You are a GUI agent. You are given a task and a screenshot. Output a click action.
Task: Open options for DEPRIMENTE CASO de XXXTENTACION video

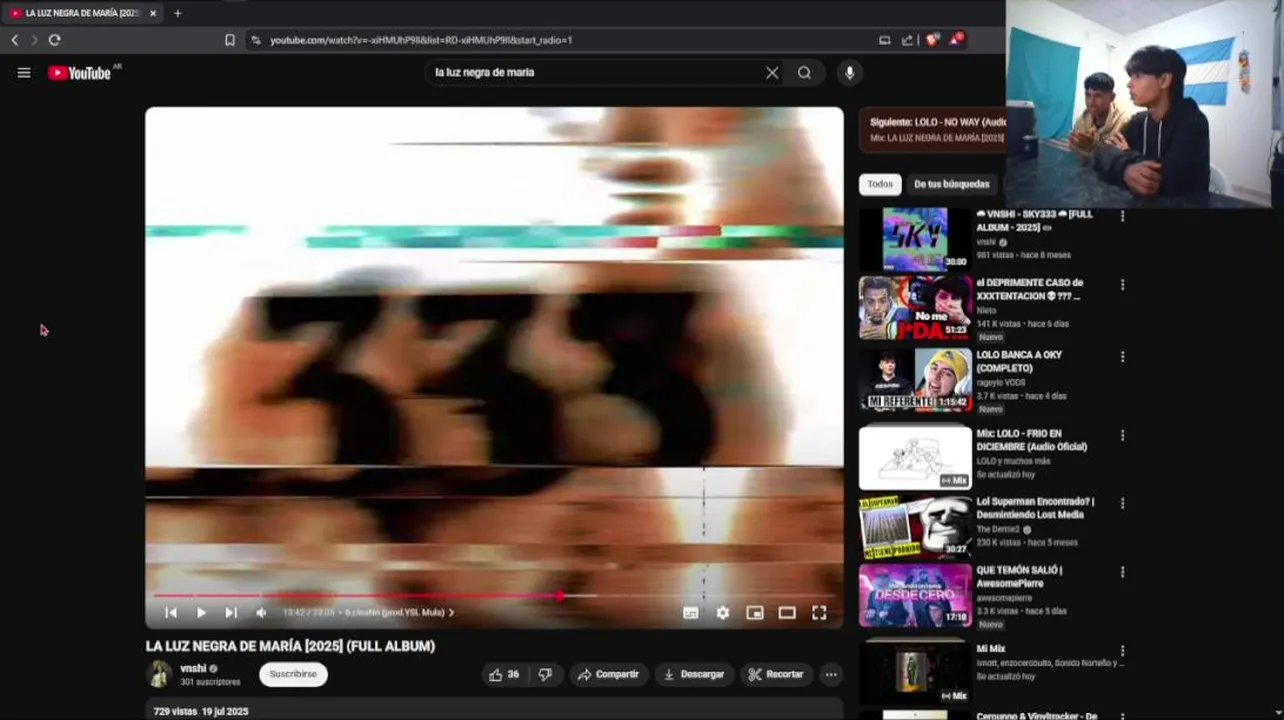1122,285
